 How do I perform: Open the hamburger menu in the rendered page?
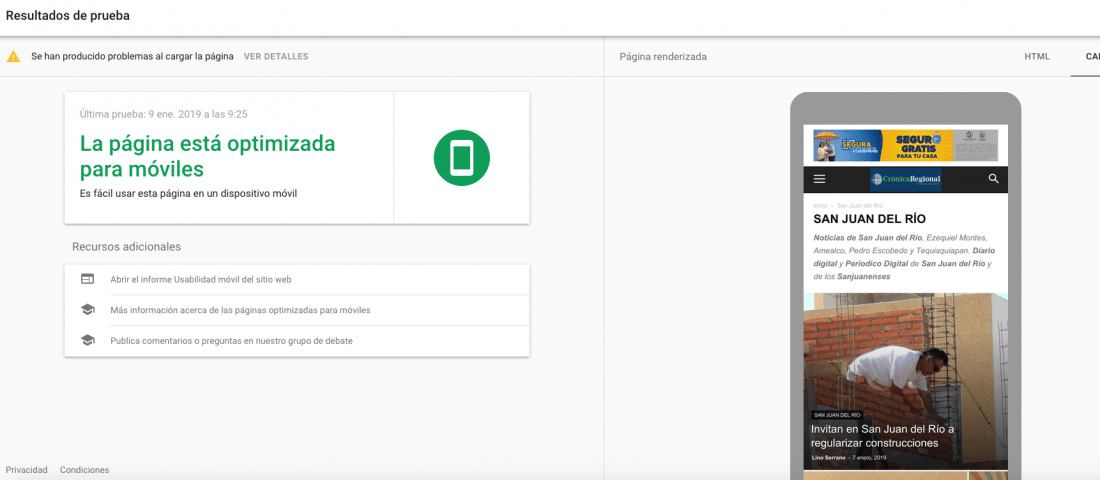tap(819, 179)
